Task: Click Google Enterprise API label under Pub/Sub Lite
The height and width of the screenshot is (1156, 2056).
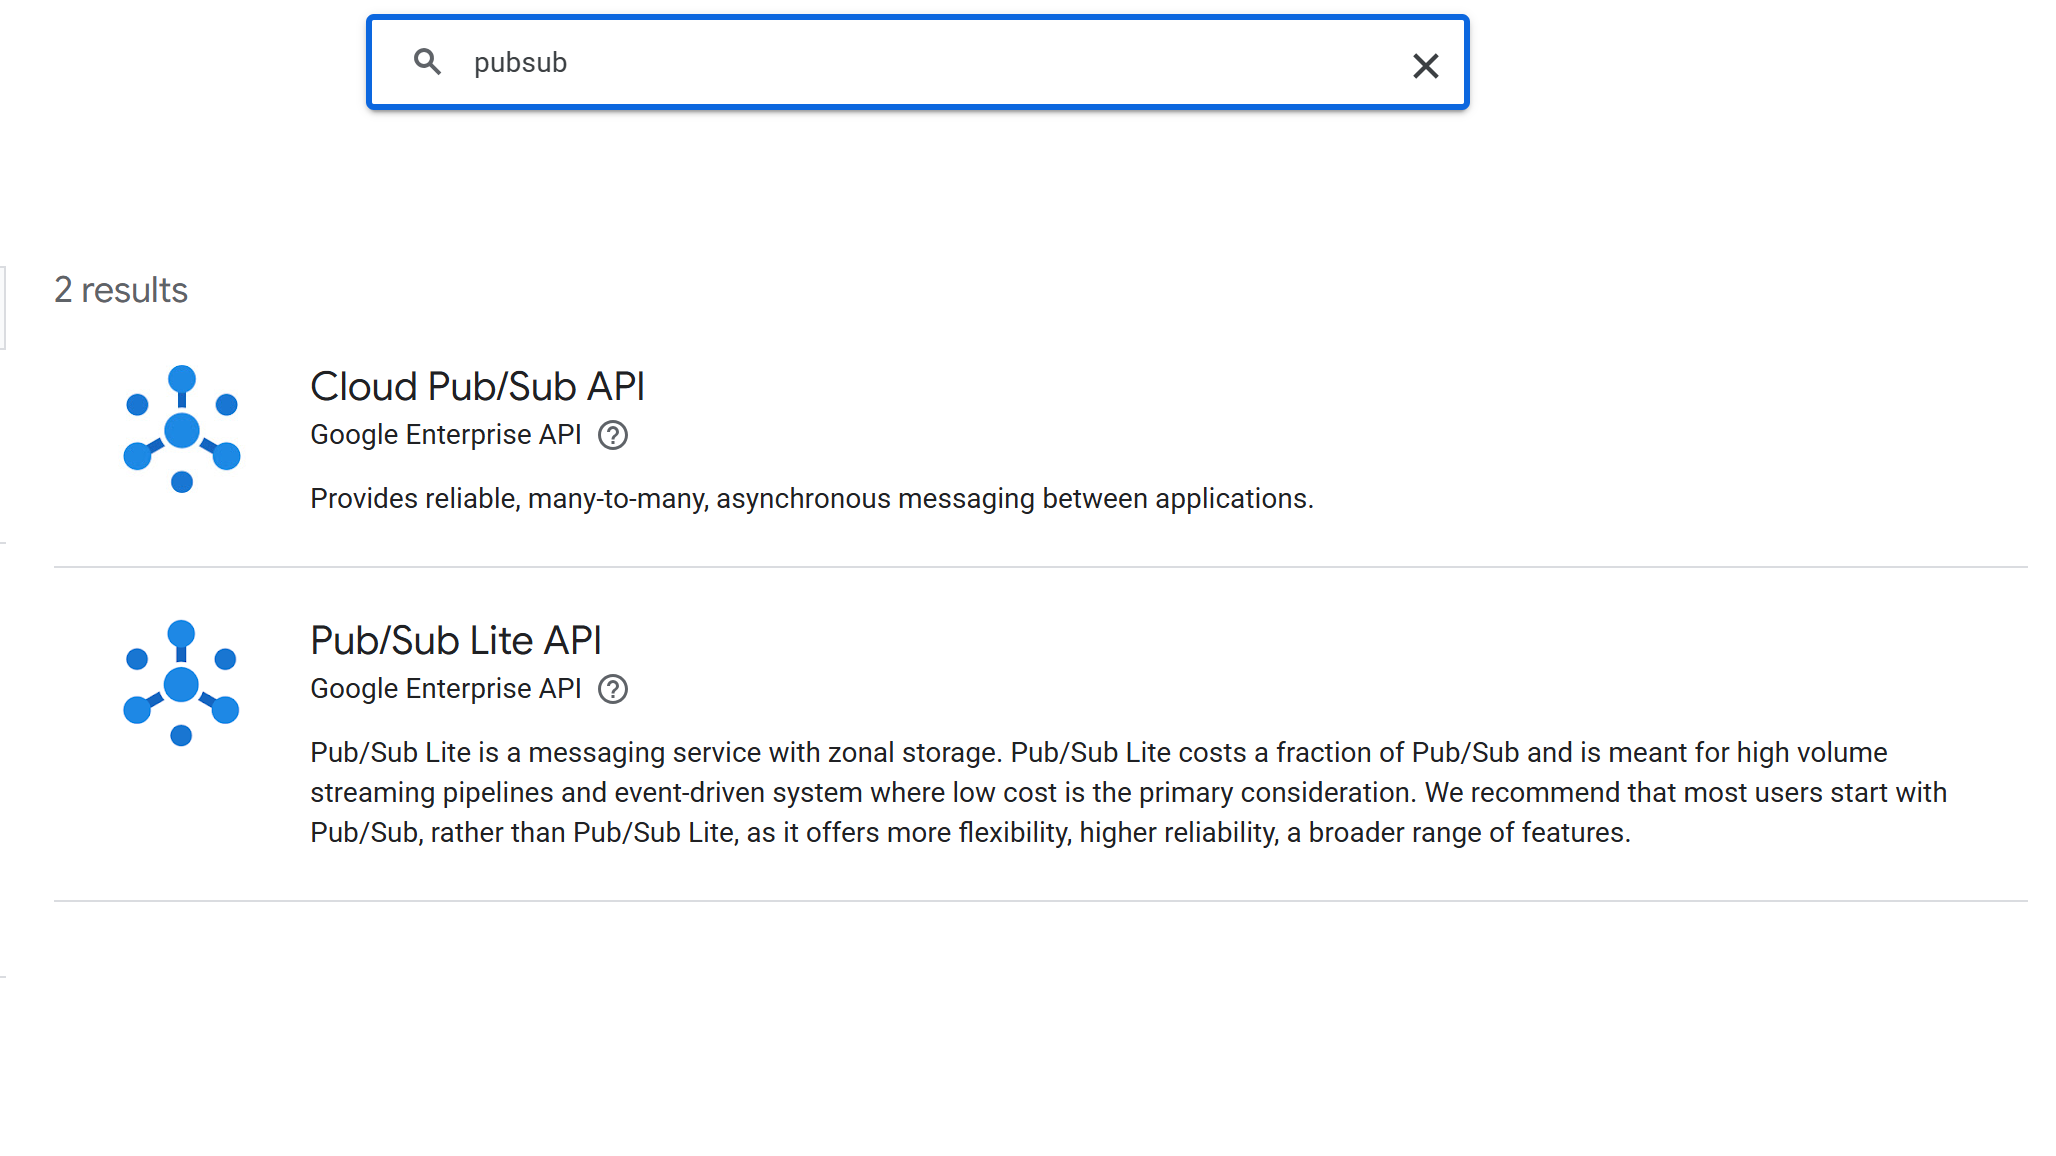Action: (445, 689)
